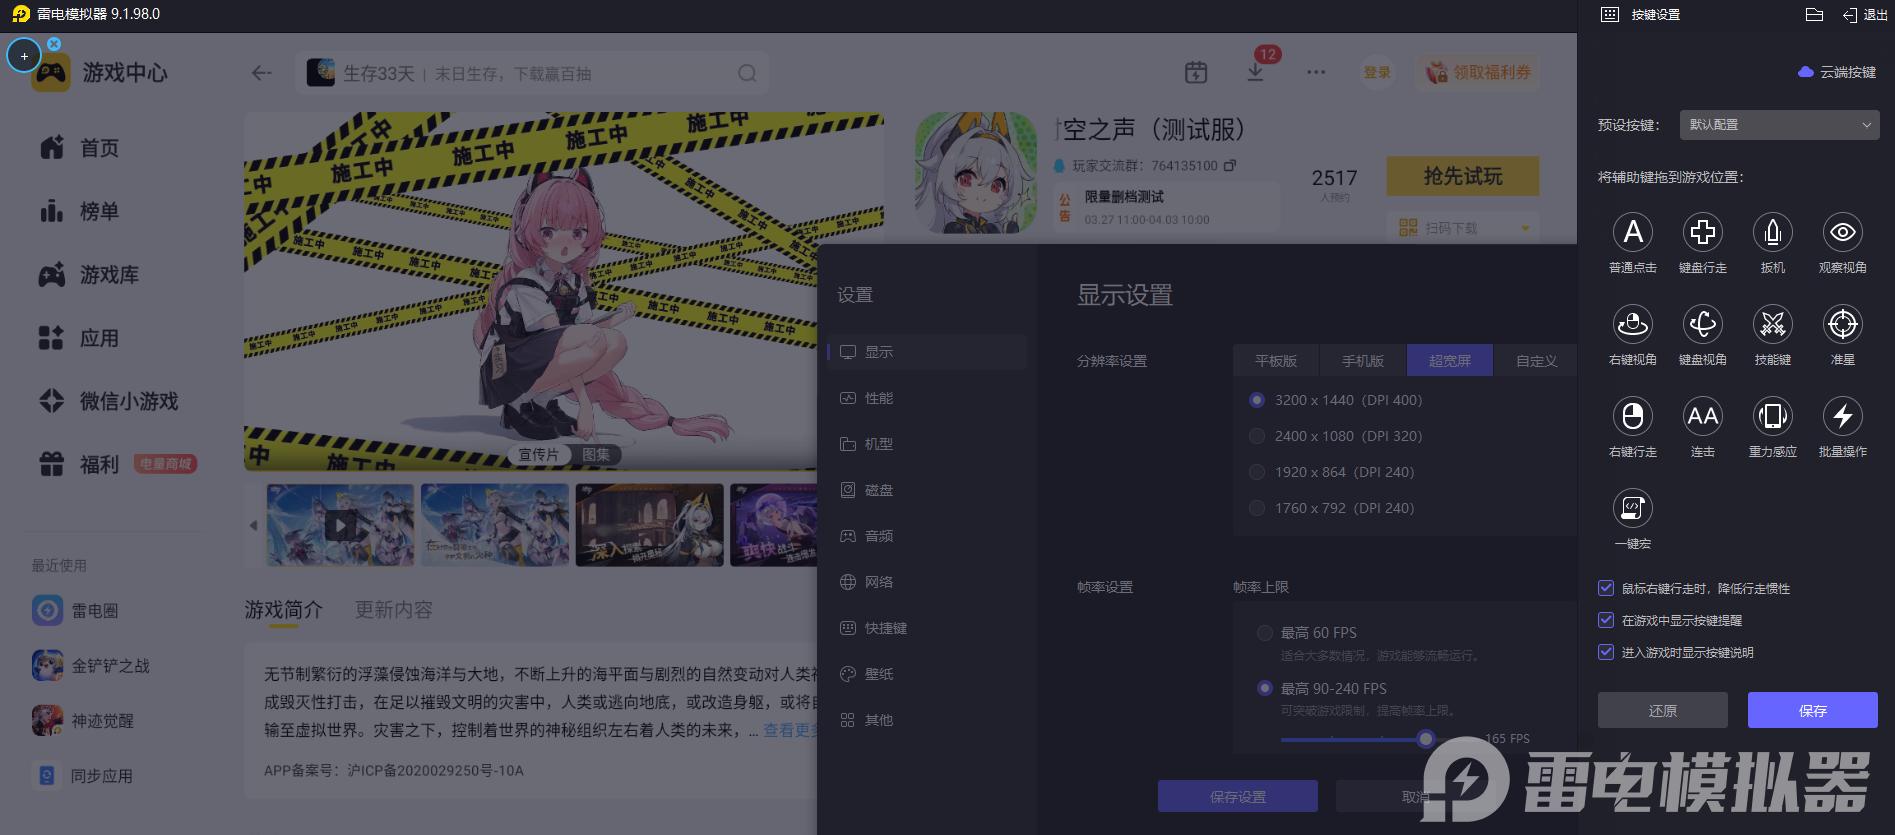Launch 雷电圈 from recently used
The width and height of the screenshot is (1895, 835).
click(75, 610)
